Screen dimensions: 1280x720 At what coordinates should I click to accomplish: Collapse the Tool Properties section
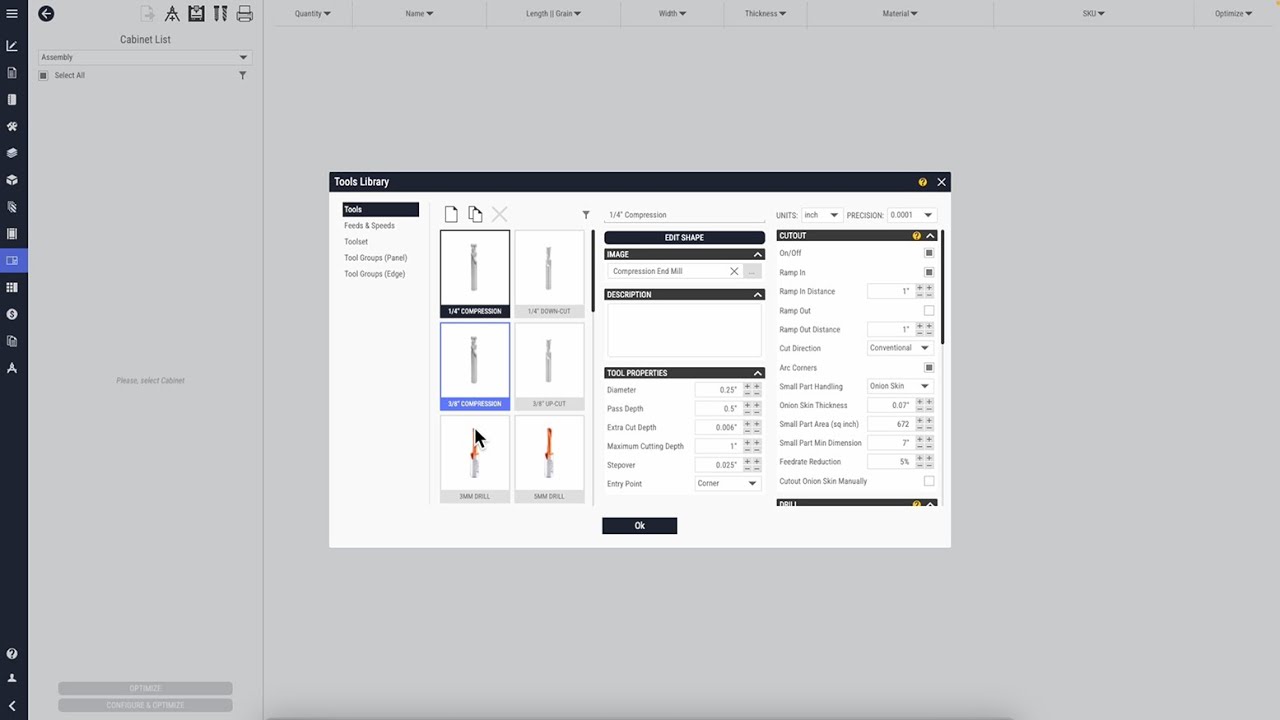pos(757,373)
